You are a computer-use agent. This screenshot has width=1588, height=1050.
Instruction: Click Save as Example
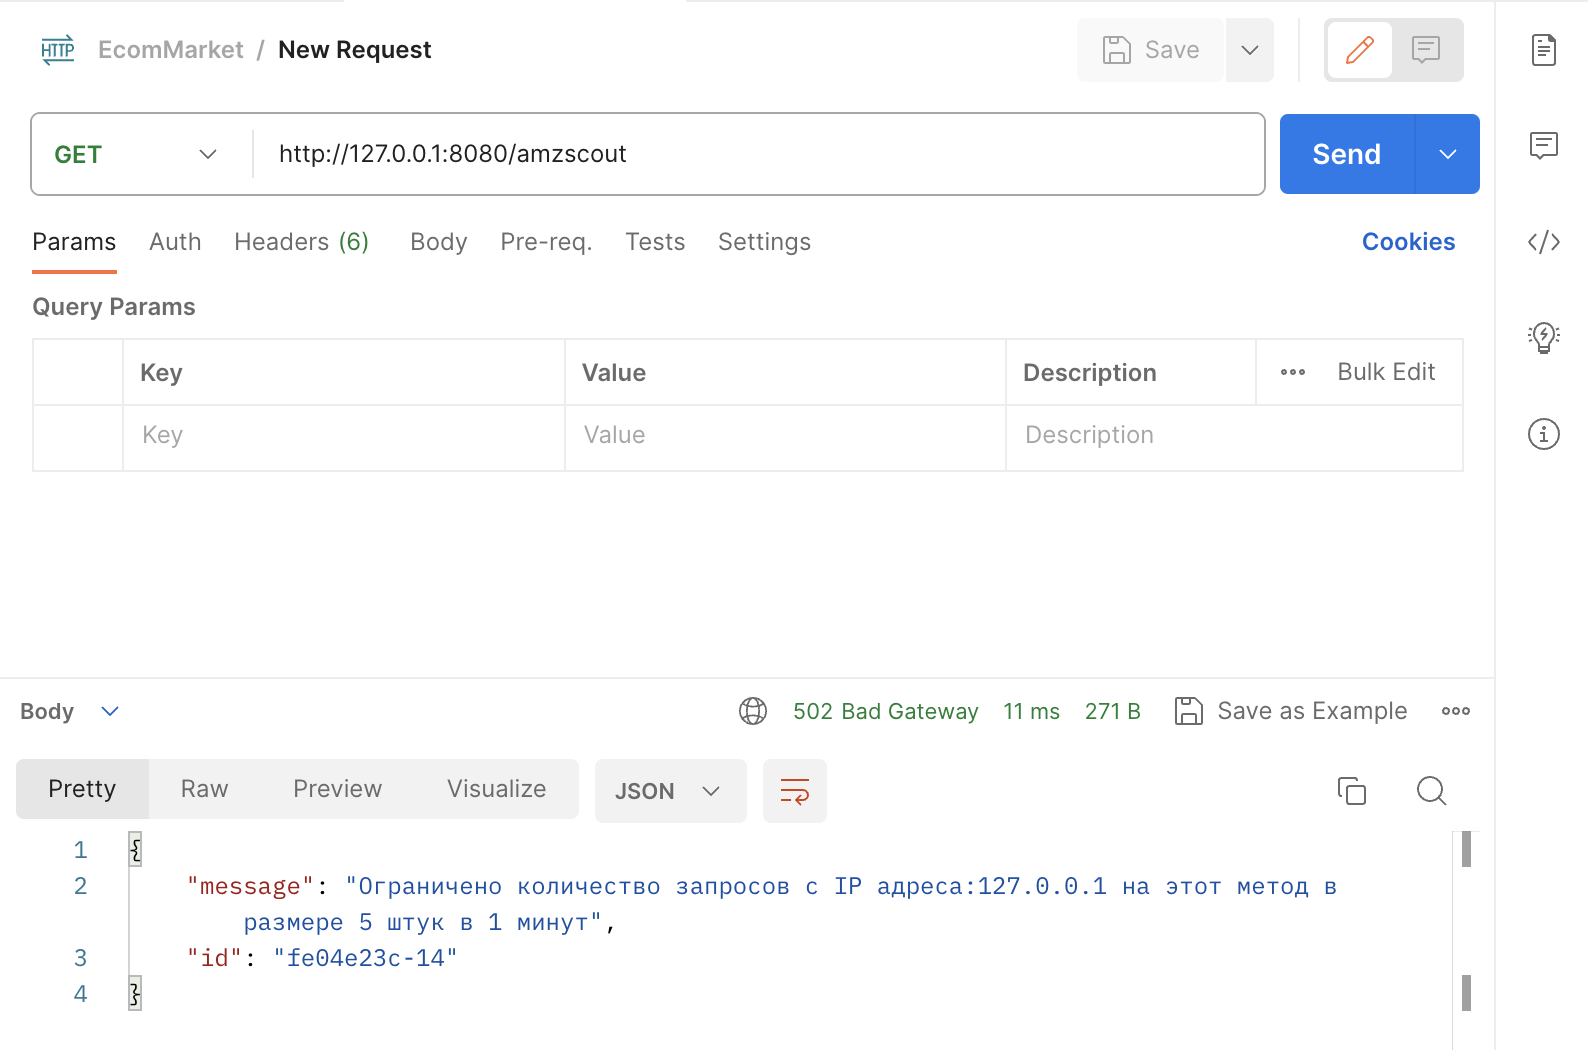pyautogui.click(x=1291, y=711)
